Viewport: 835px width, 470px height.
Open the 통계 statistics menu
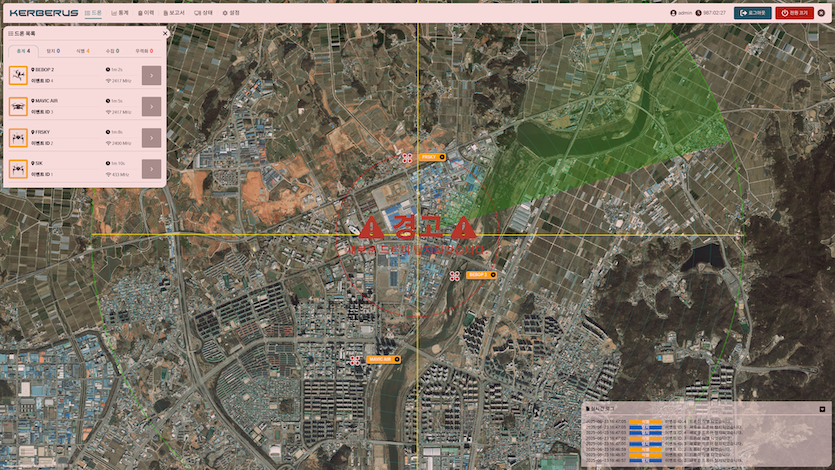click(120, 13)
